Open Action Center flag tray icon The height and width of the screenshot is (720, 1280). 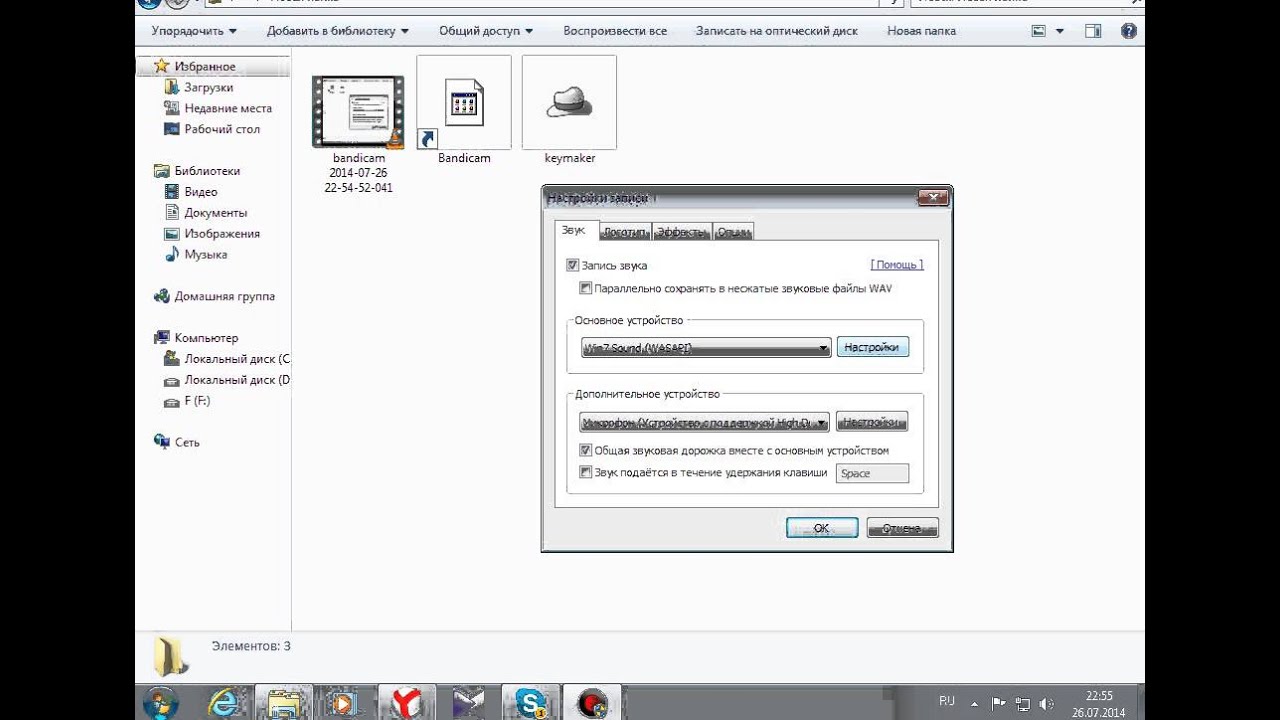(998, 703)
